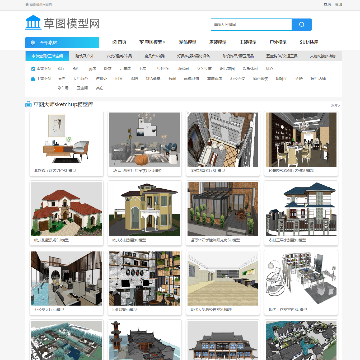
Task: Focus the search input field
Action: [x=252, y=24]
